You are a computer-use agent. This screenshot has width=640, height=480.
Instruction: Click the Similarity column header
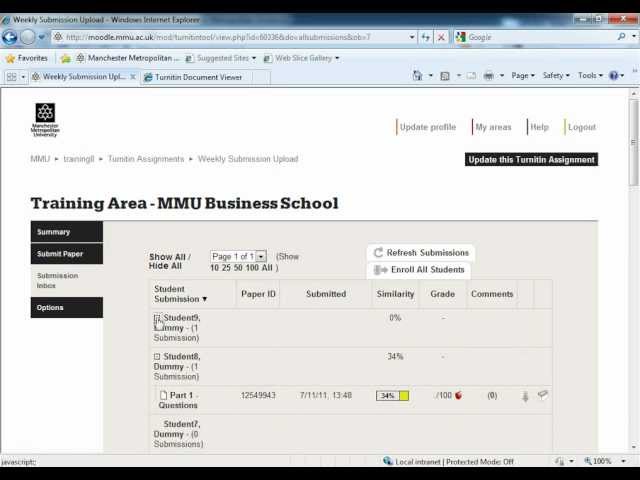click(x=395, y=294)
